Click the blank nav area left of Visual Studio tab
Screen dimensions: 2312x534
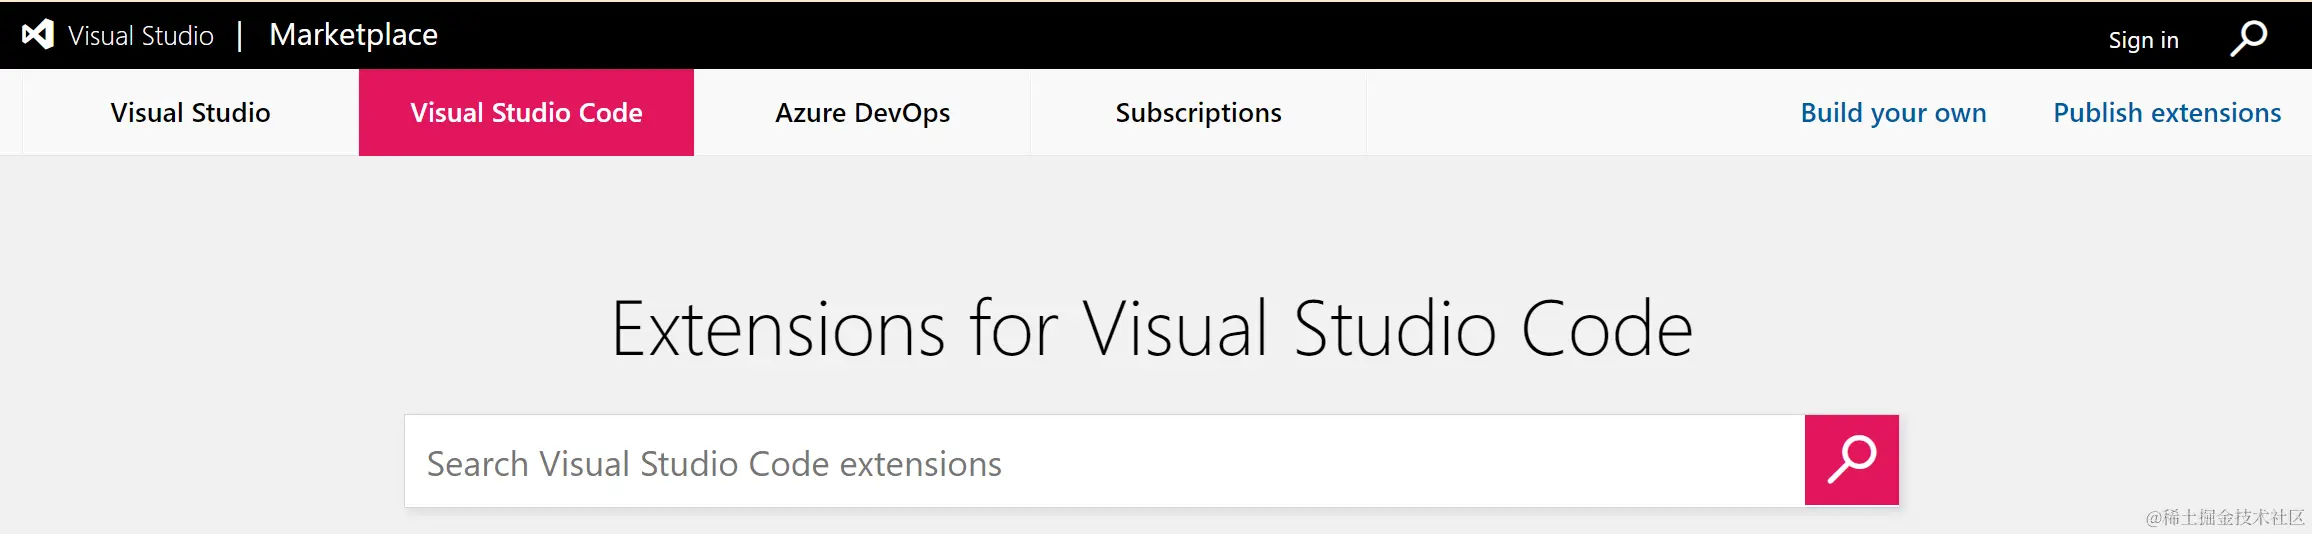point(10,113)
